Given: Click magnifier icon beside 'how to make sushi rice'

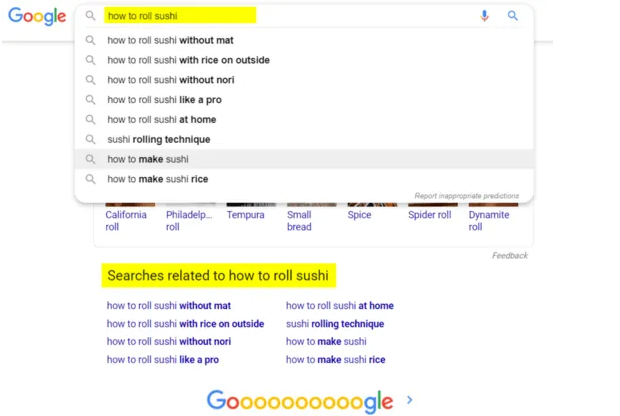Looking at the screenshot, I should click(91, 179).
